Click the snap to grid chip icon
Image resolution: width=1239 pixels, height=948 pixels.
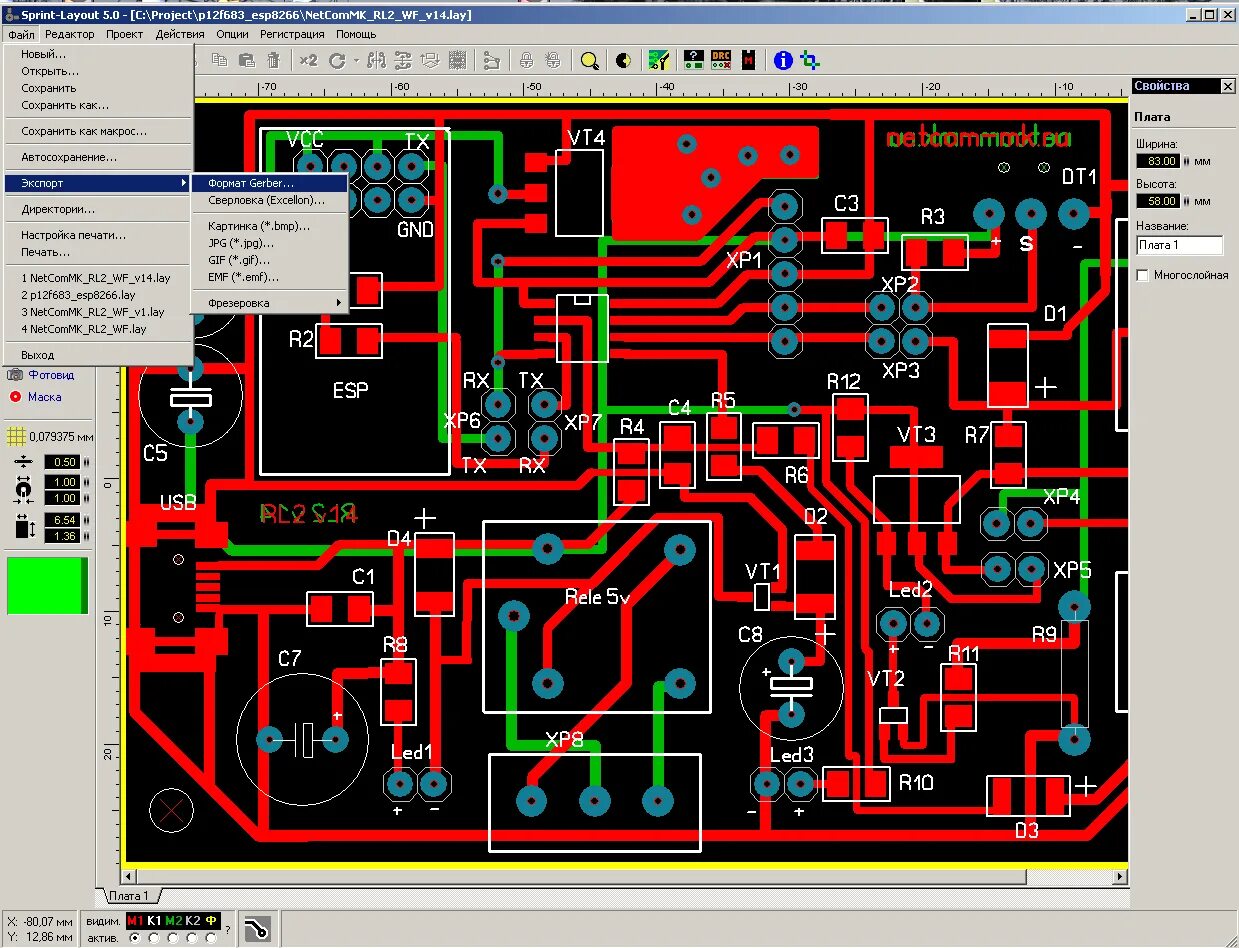tap(456, 60)
